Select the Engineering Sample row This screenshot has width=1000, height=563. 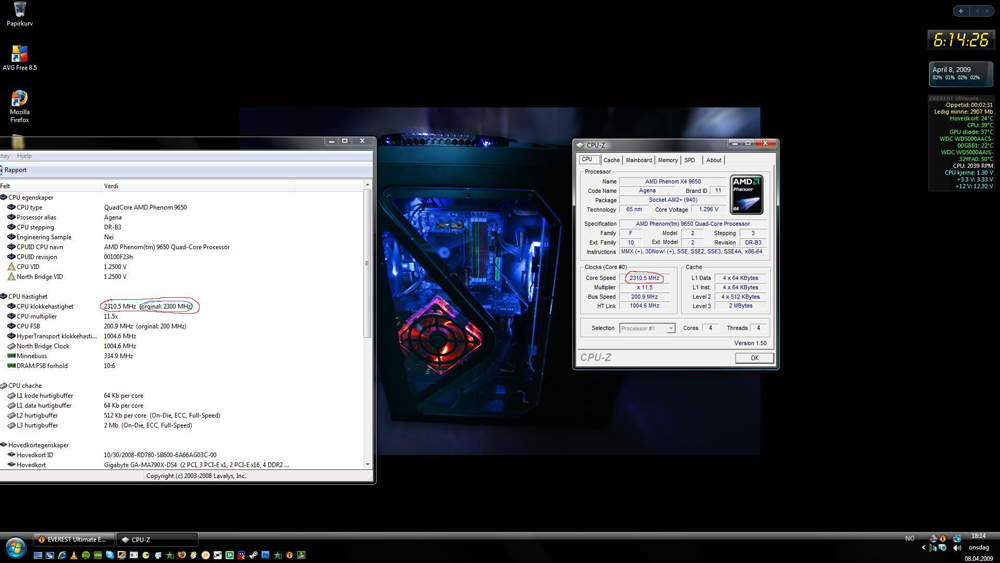[x=182, y=237]
